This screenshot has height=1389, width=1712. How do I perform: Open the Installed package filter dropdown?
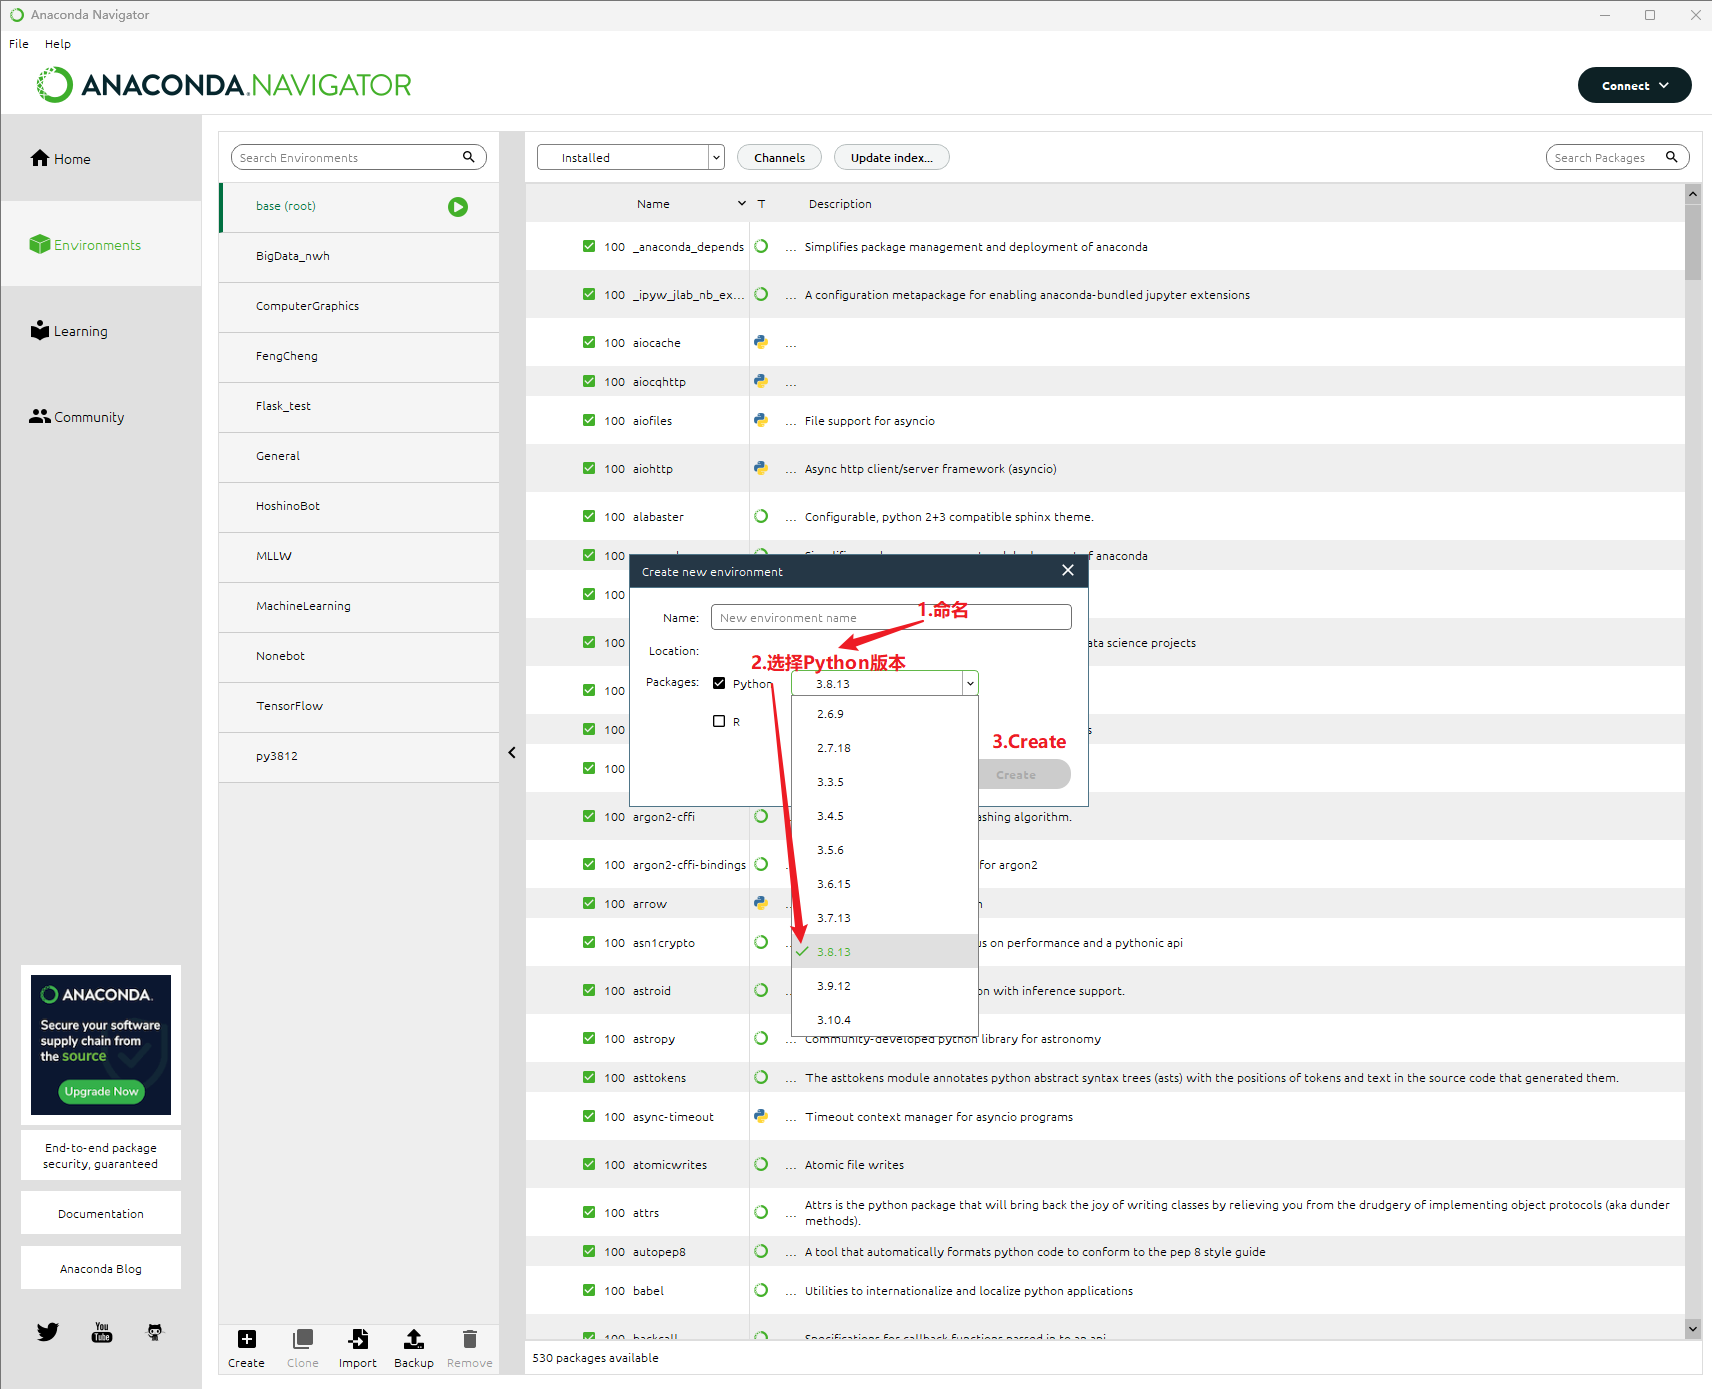point(630,157)
